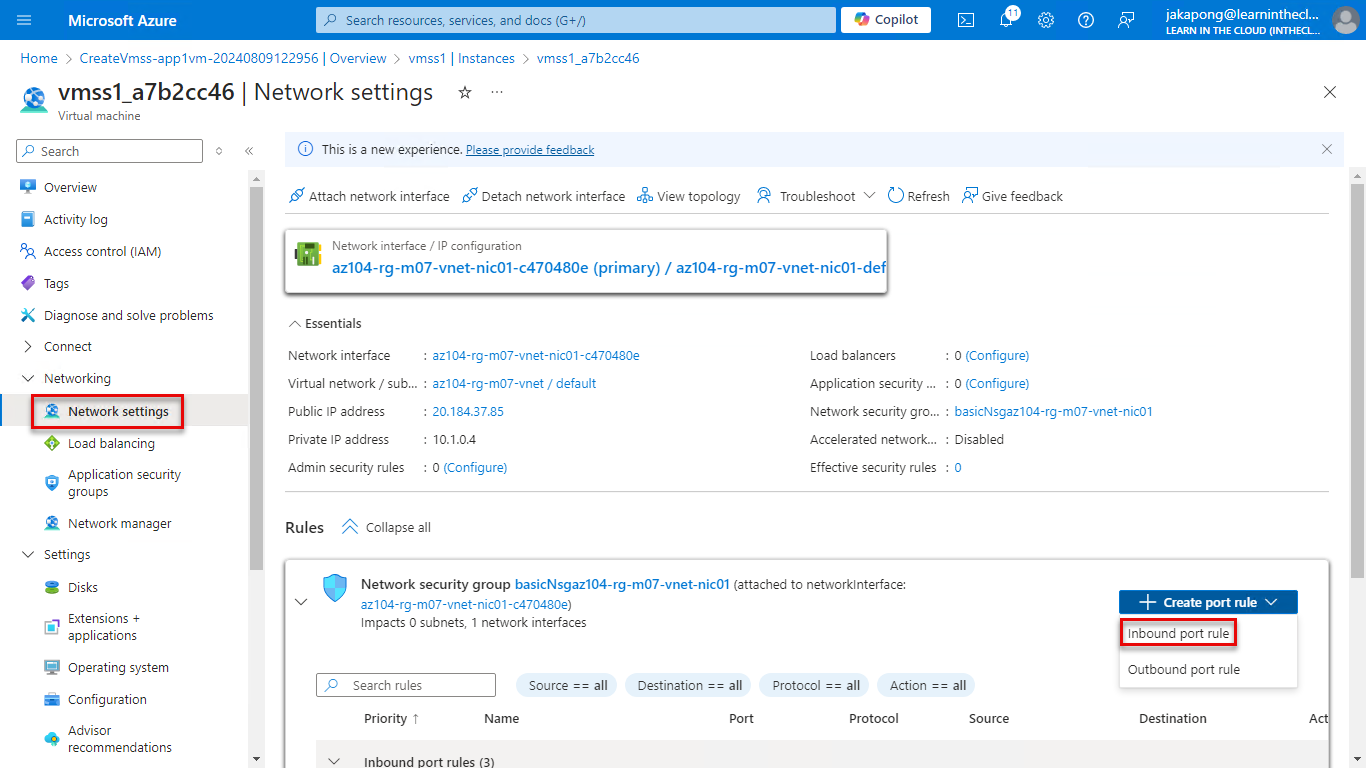1366x768 pixels.
Task: Open Disks
Action: click(82, 587)
